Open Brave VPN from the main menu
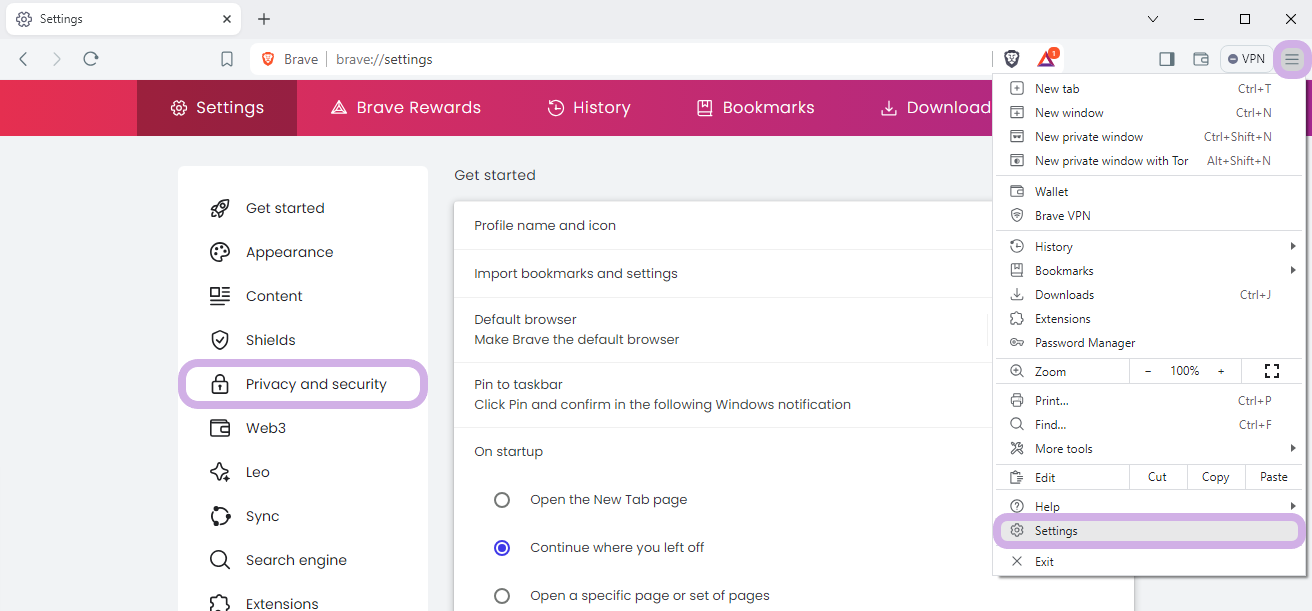Screen dimensions: 1312x611 1149,216
